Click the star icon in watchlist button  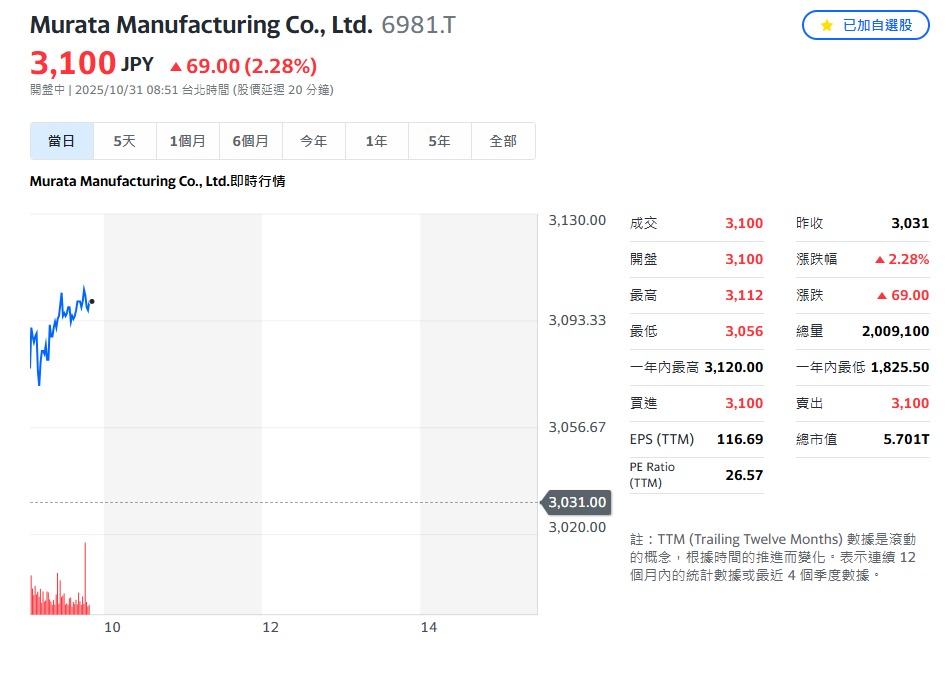pos(826,25)
